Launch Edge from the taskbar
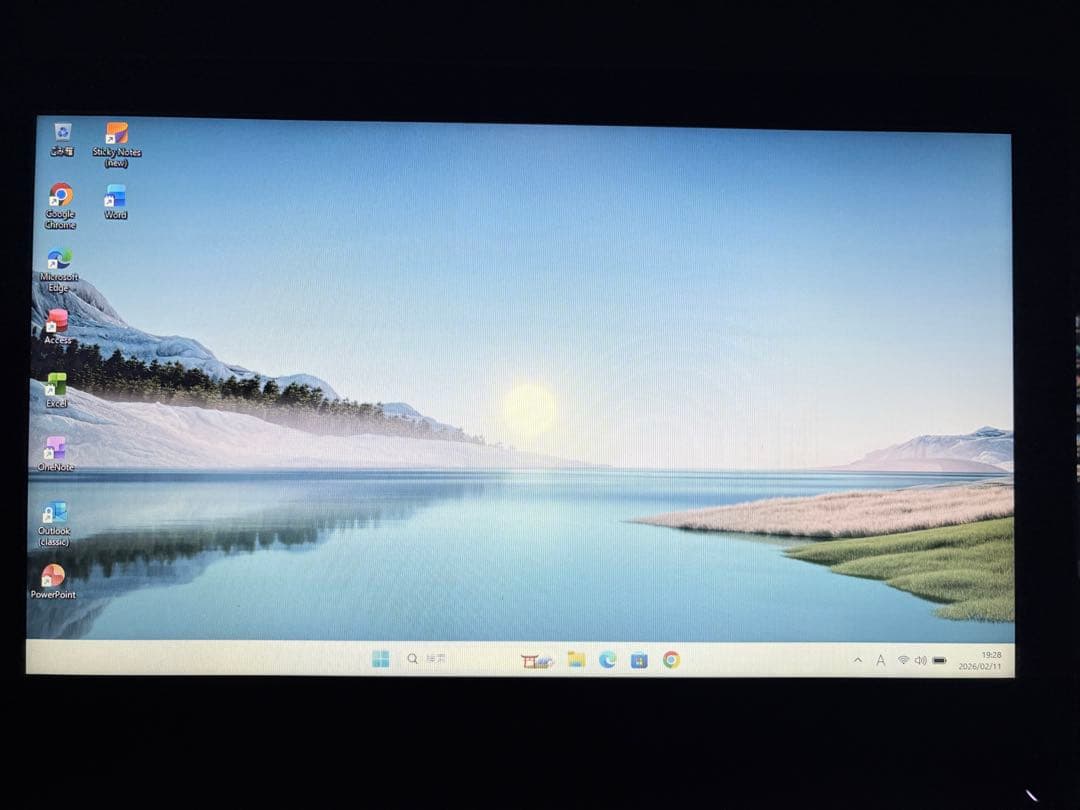 606,660
